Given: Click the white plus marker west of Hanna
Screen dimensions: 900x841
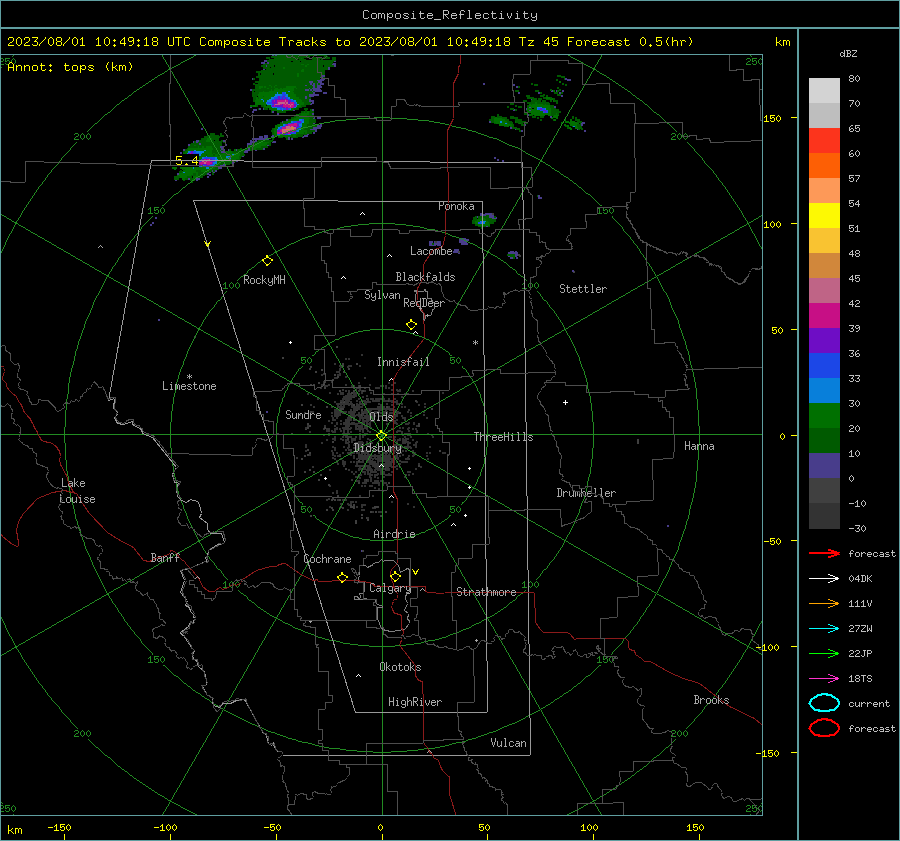Looking at the screenshot, I should [x=565, y=402].
